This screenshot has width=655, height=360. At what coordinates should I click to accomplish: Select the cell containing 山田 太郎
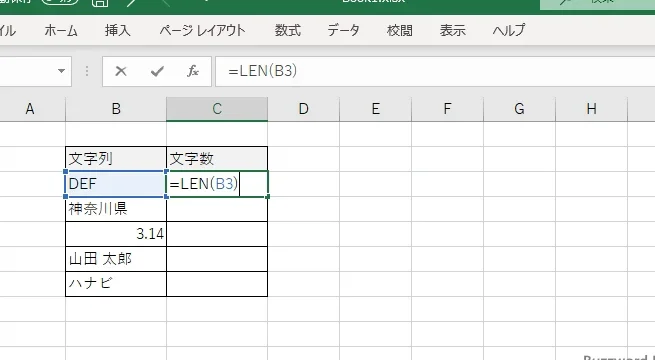116,259
